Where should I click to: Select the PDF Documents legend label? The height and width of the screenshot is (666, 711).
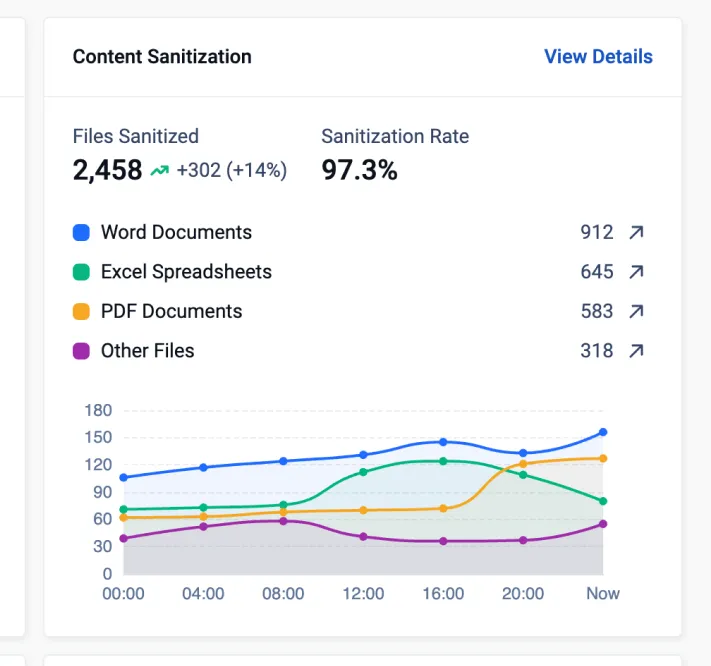171,311
